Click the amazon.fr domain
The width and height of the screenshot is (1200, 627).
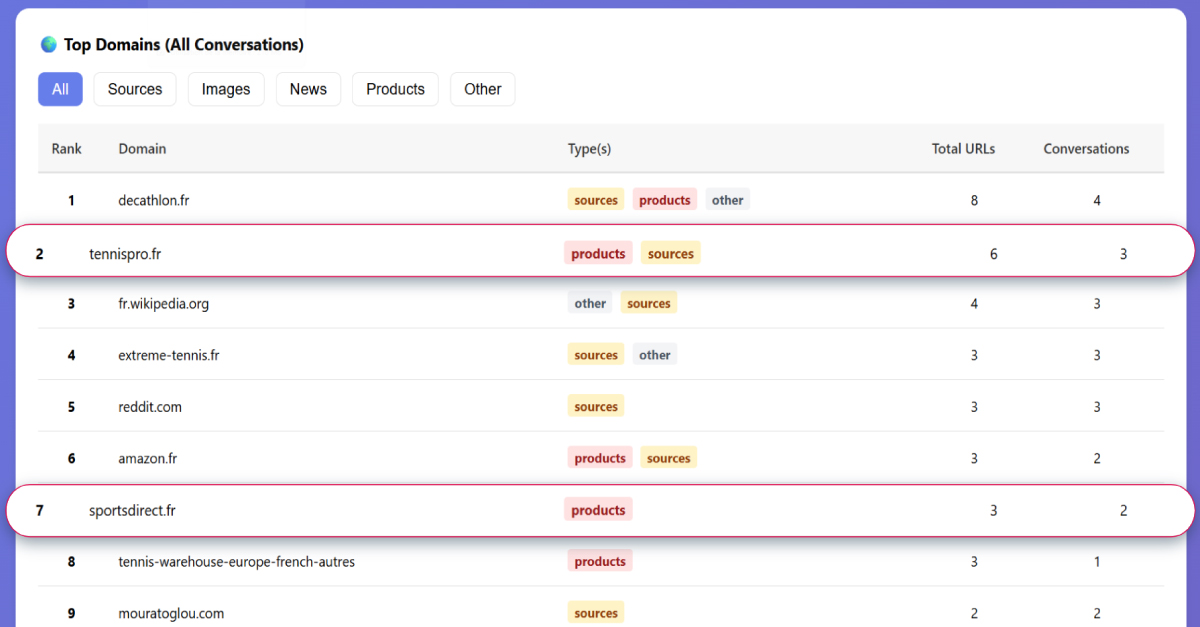147,458
